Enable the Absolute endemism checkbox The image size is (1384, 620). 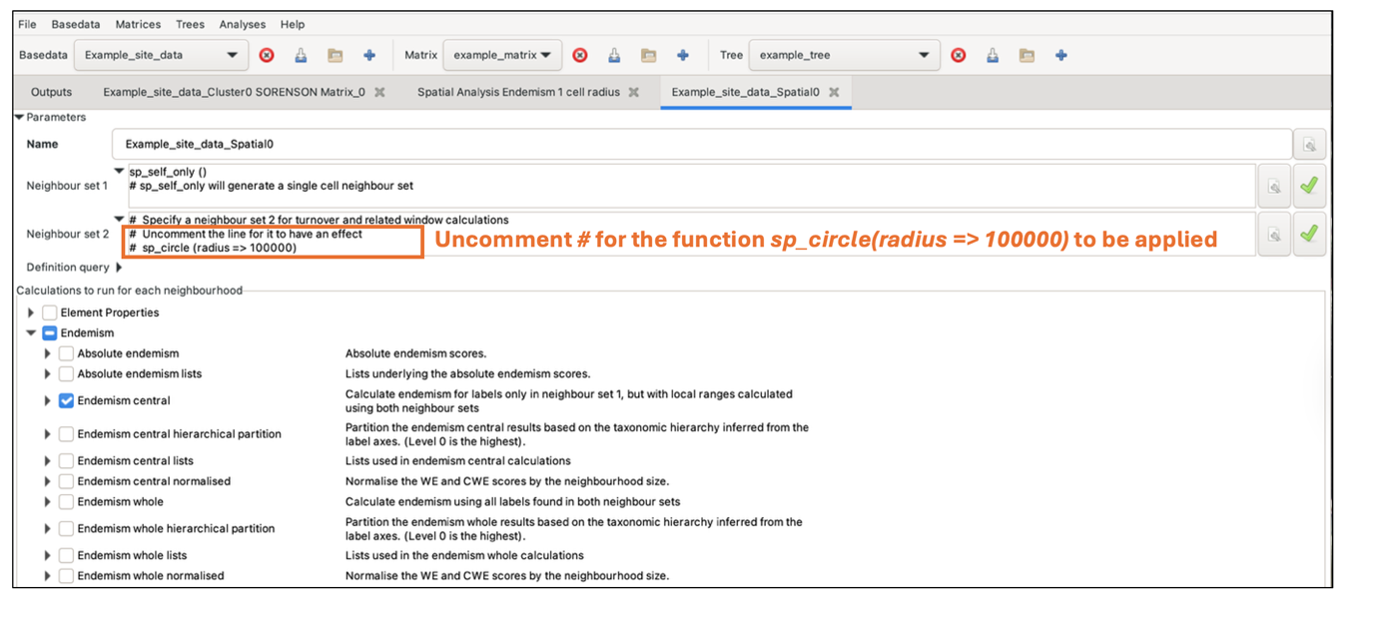click(66, 354)
